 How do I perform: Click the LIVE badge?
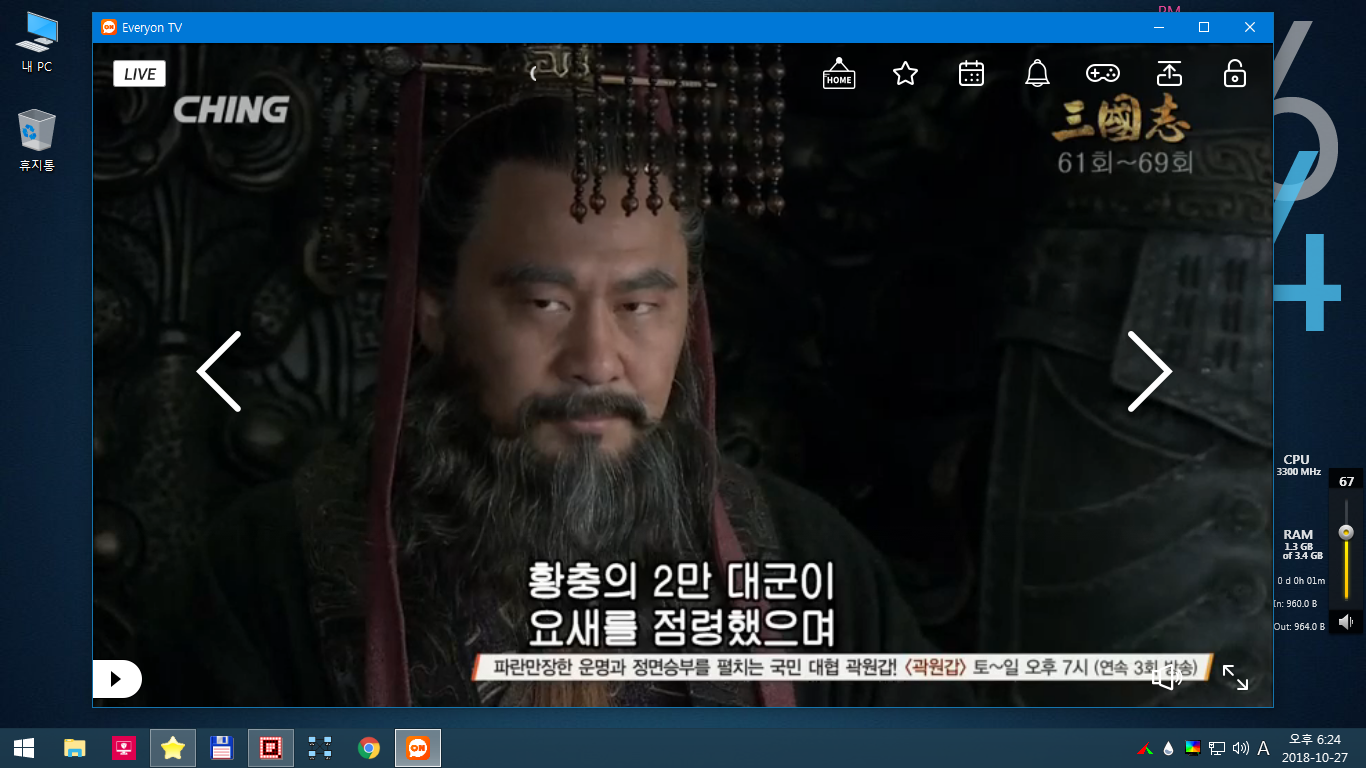click(x=139, y=74)
